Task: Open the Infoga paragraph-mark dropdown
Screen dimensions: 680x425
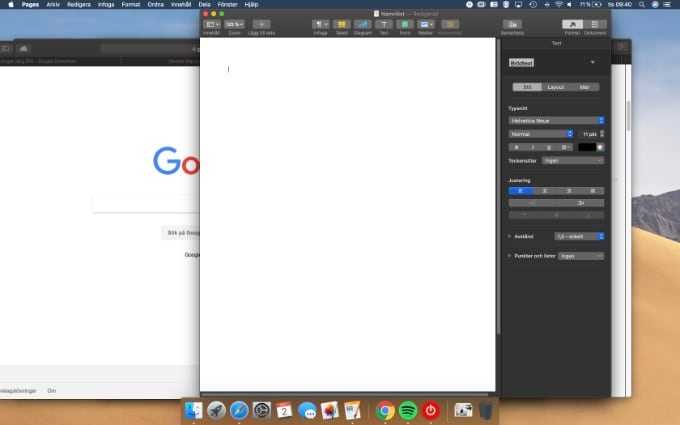Action: (x=320, y=24)
